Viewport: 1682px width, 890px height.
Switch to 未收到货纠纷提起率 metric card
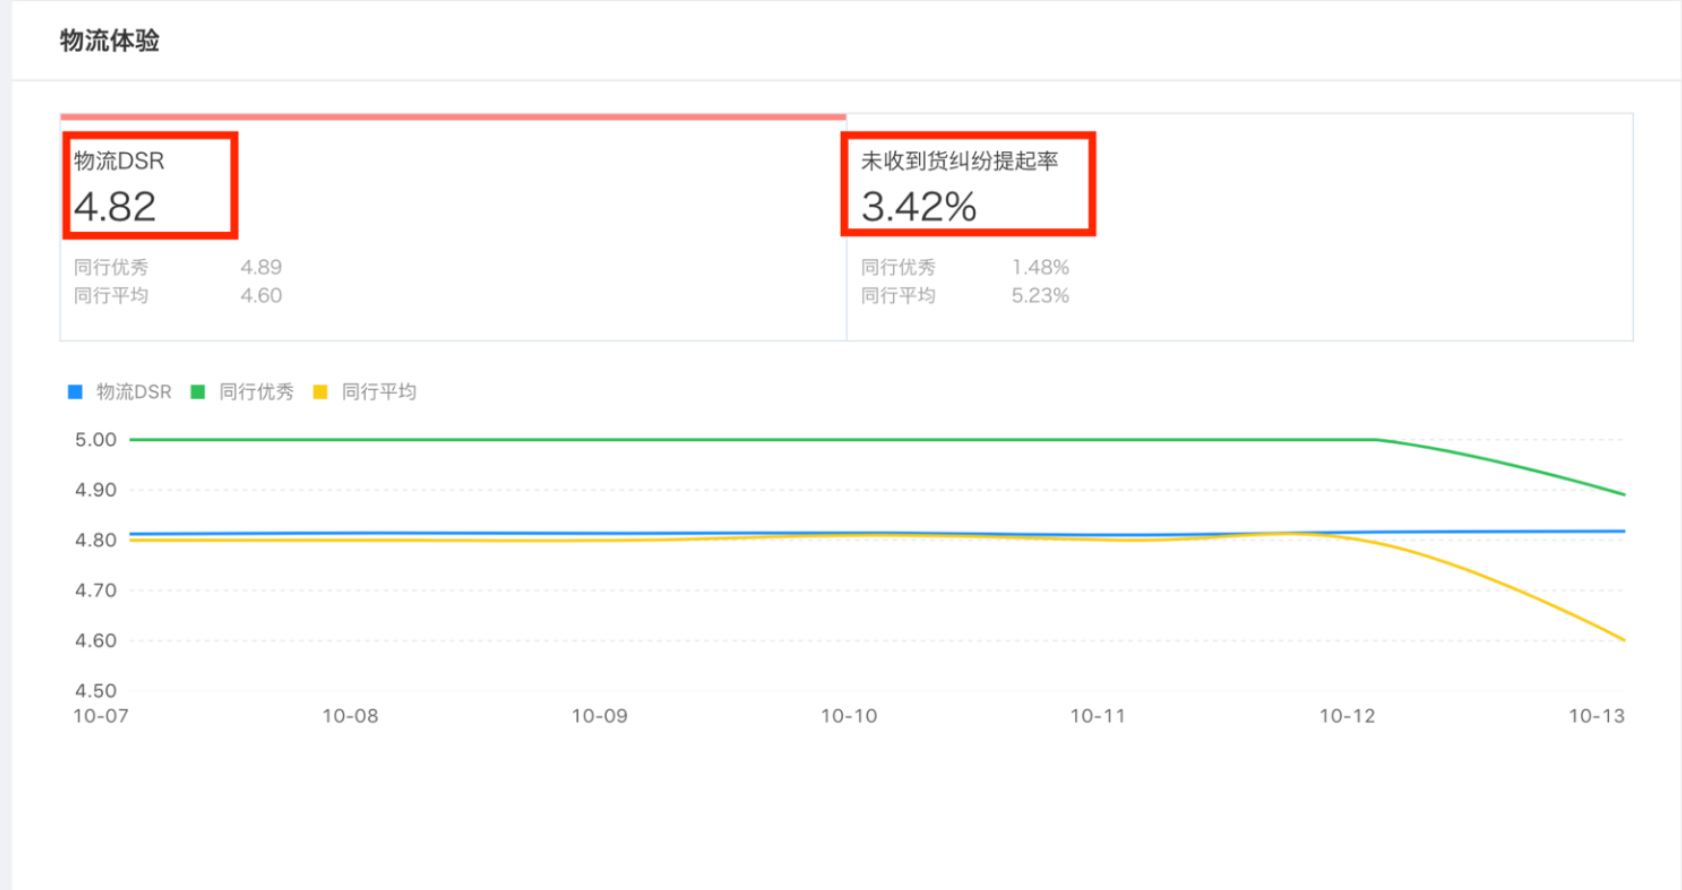[x=1238, y=228]
